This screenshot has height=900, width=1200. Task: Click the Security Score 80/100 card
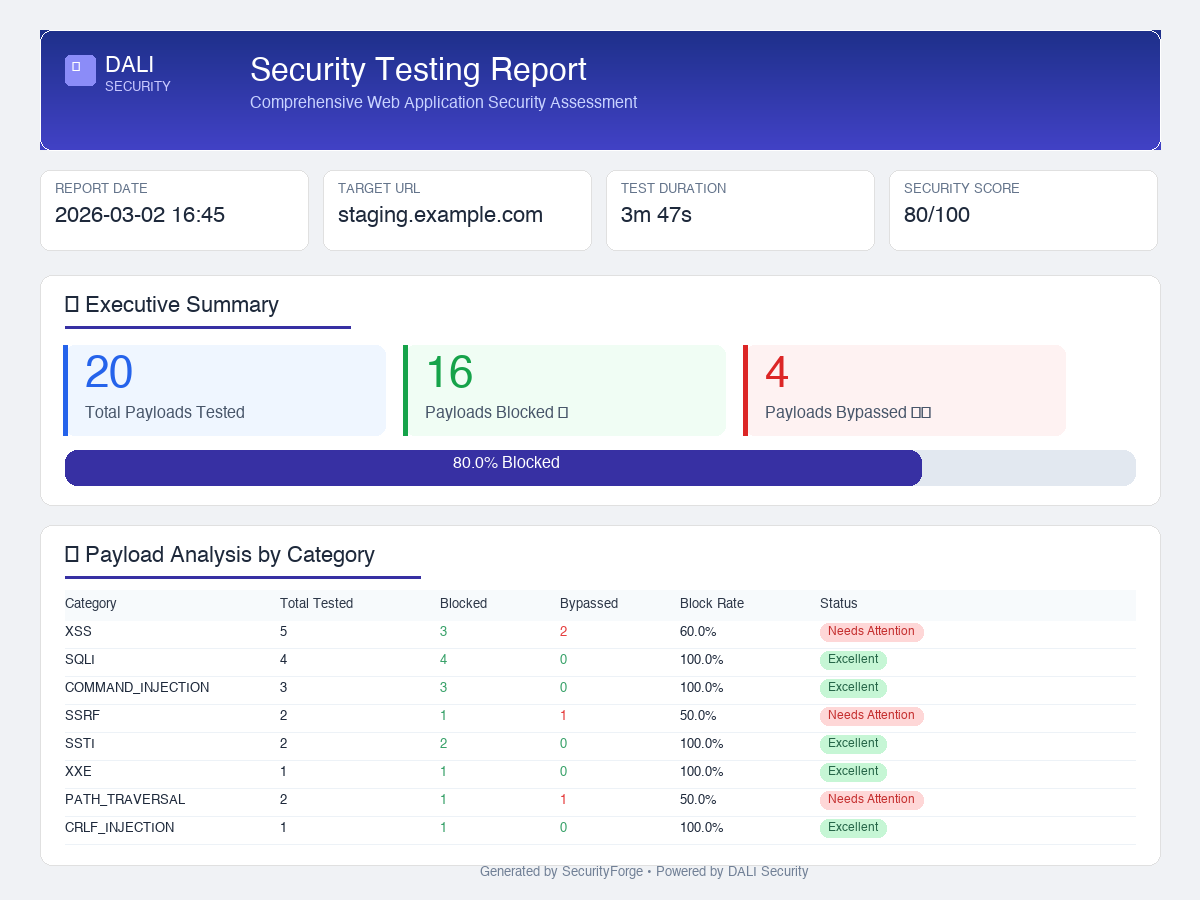[x=1023, y=210]
